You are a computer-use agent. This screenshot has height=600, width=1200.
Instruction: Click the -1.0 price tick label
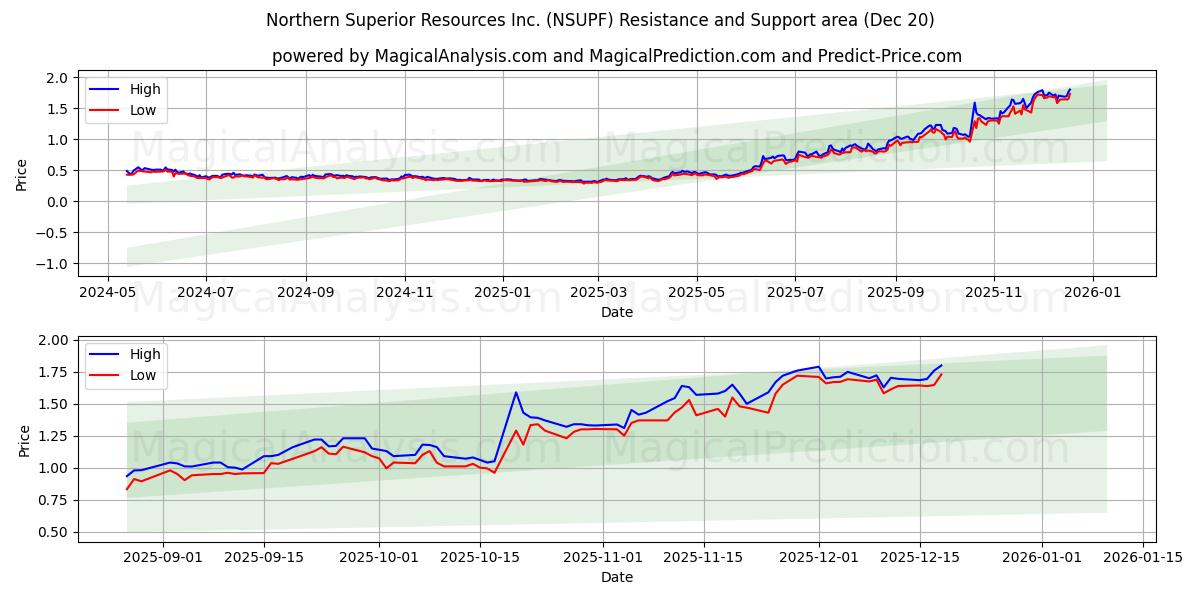(x=52, y=264)
